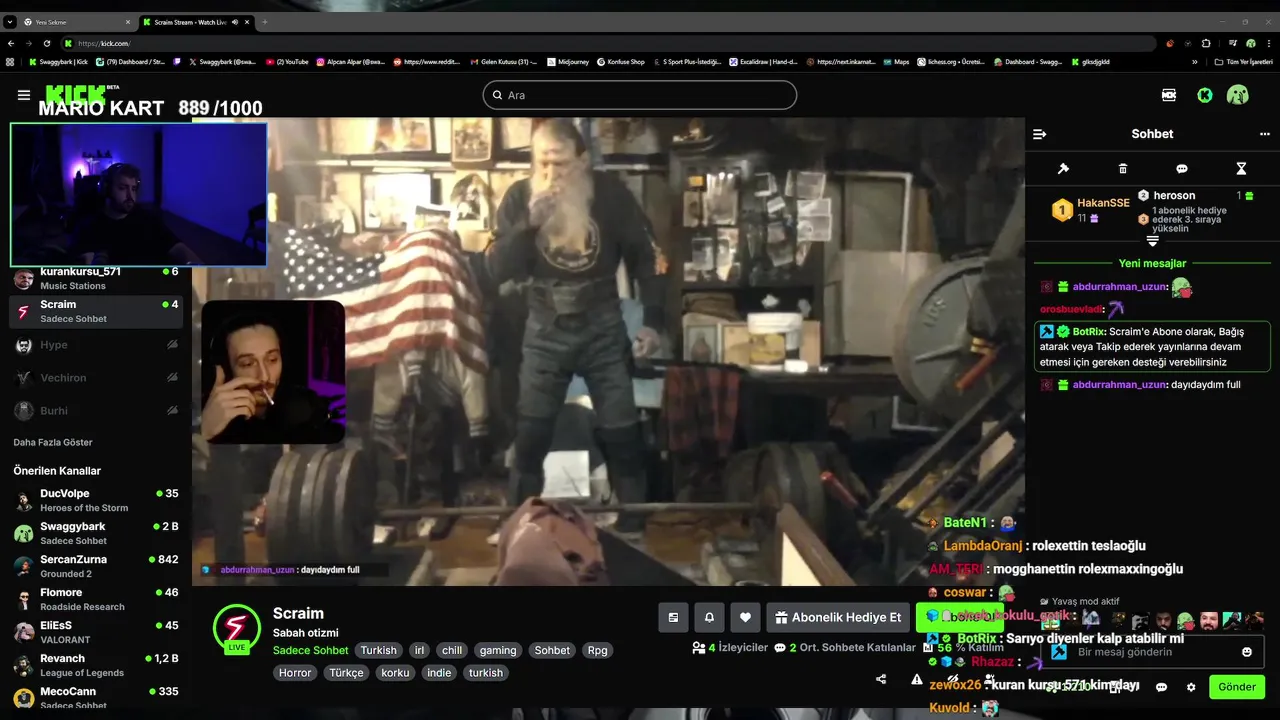
Task: Click the Kick logo
Action: point(76,94)
